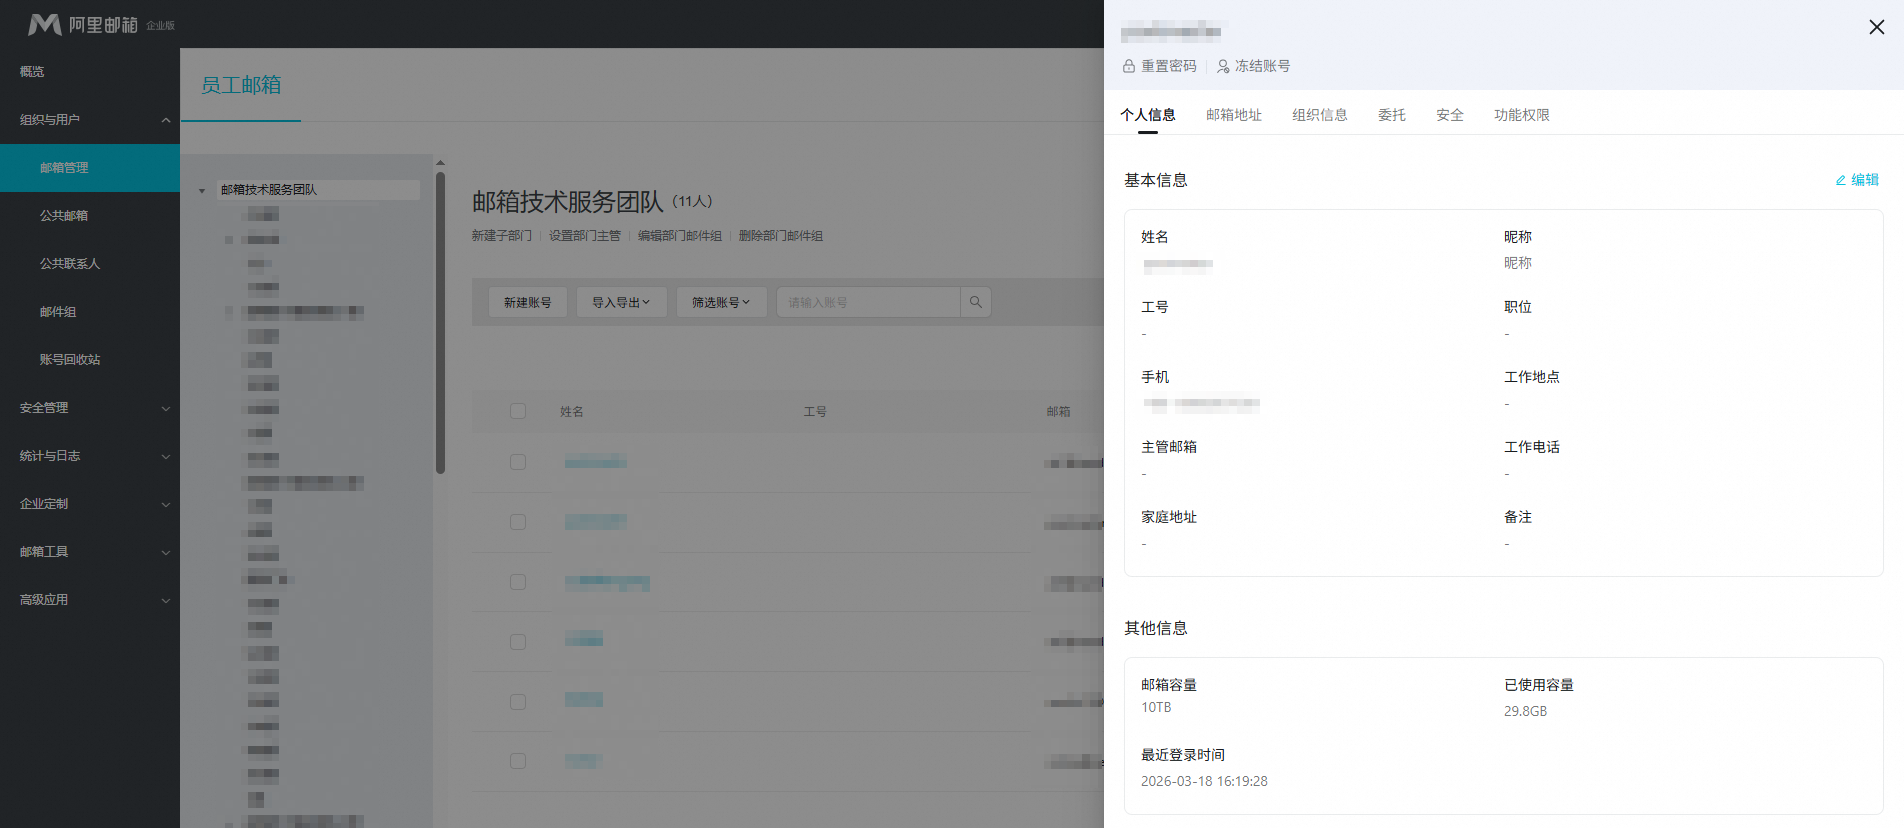
Task: Open the 组织信息 tab
Action: coord(1320,115)
